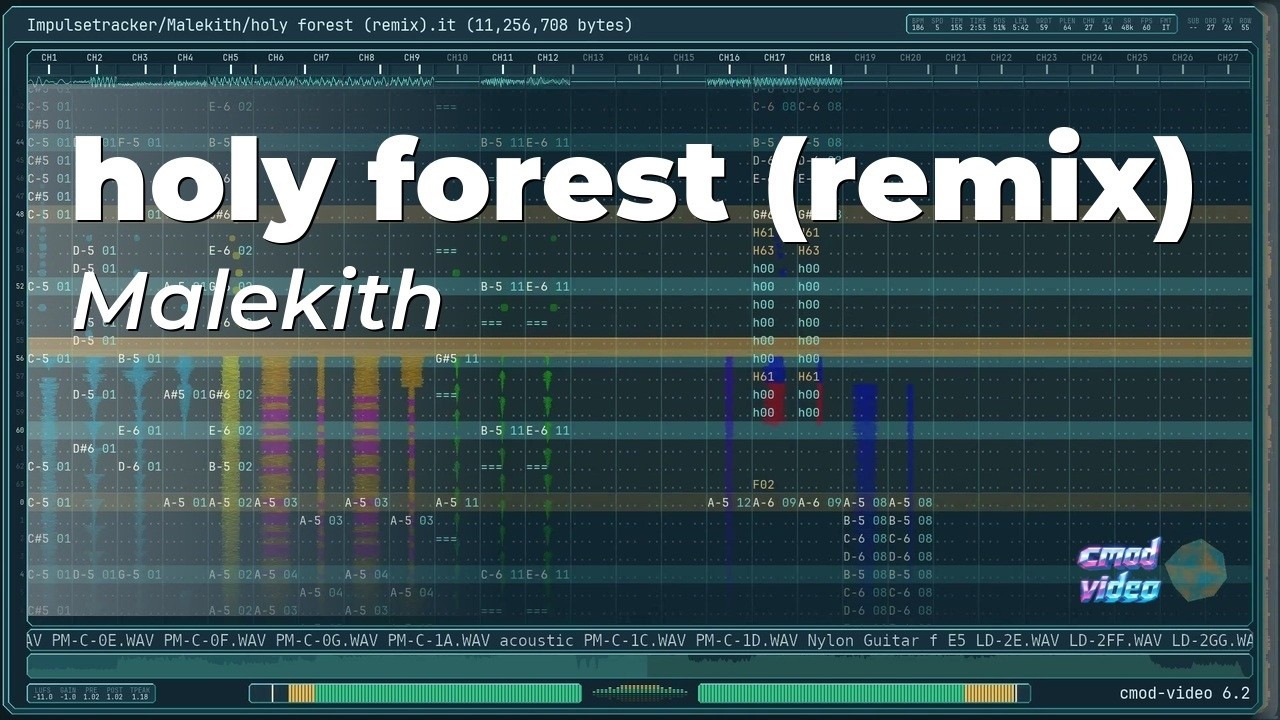Image resolution: width=1280 pixels, height=720 pixels.
Task: Click the right channel level meter
Action: [864, 693]
